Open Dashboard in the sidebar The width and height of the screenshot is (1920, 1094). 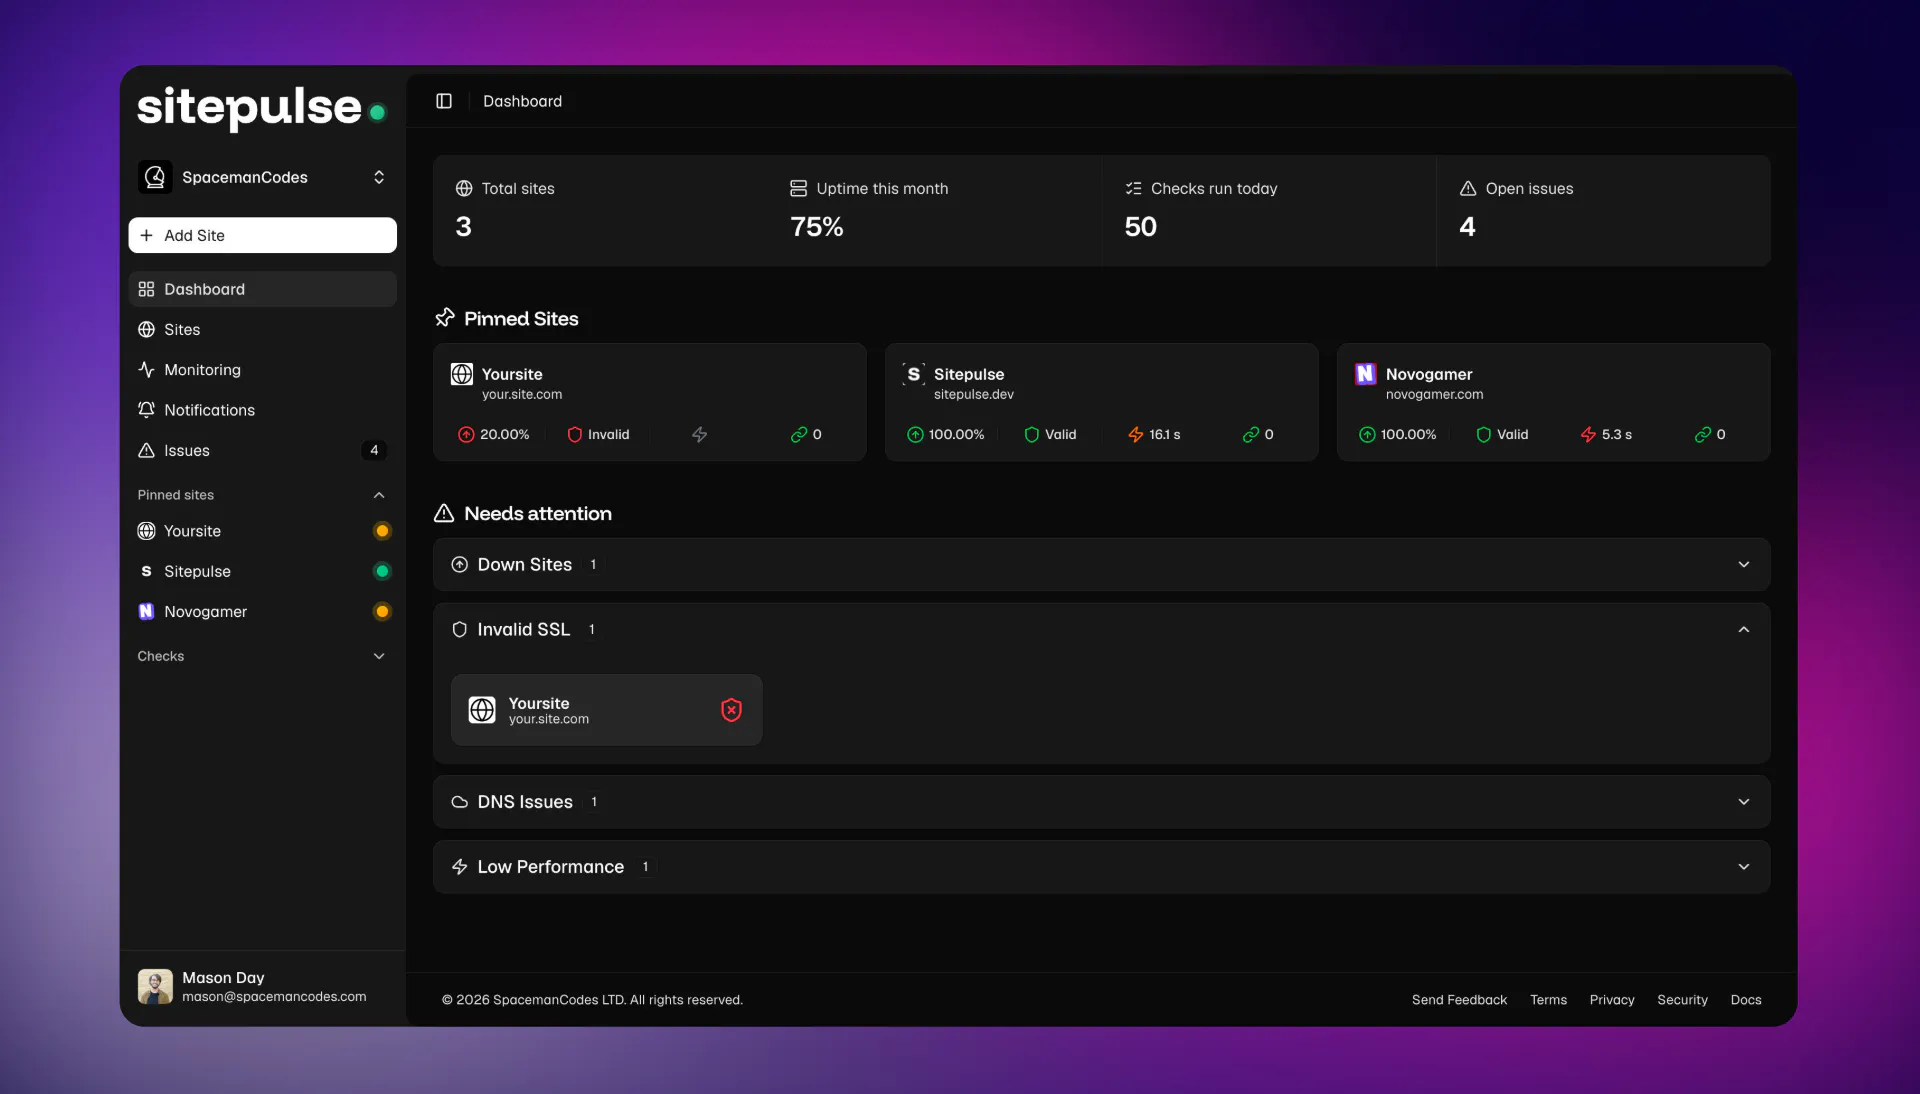click(x=262, y=289)
